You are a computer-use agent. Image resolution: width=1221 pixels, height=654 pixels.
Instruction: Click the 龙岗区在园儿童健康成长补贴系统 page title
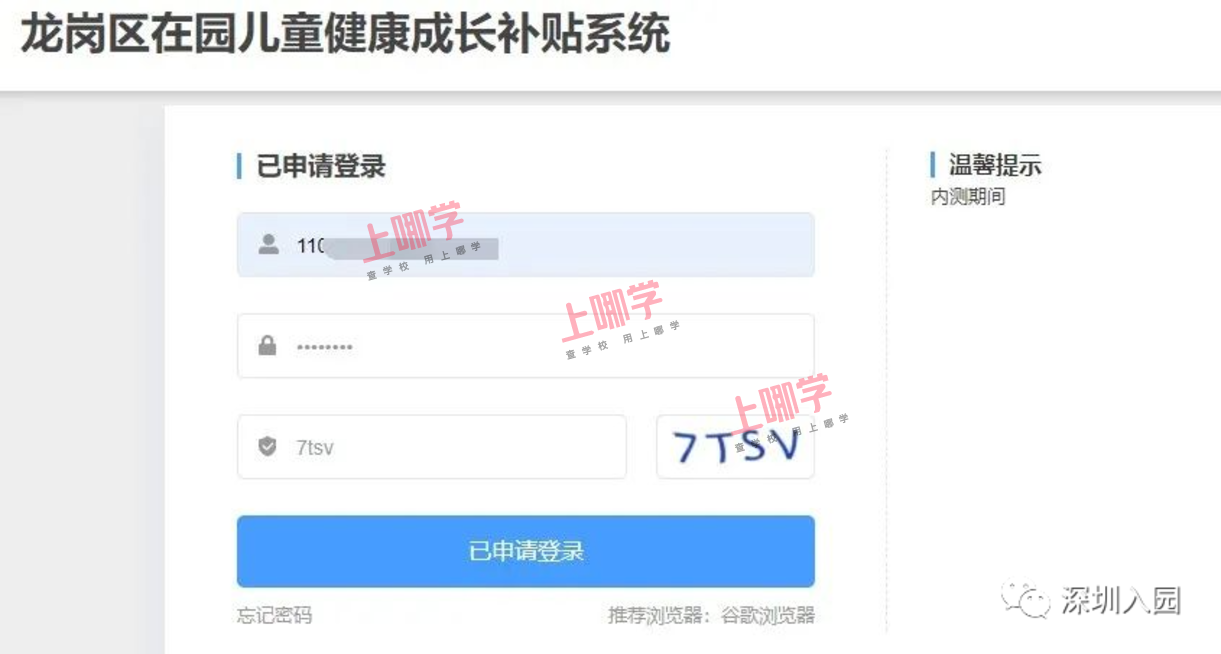click(x=345, y=36)
